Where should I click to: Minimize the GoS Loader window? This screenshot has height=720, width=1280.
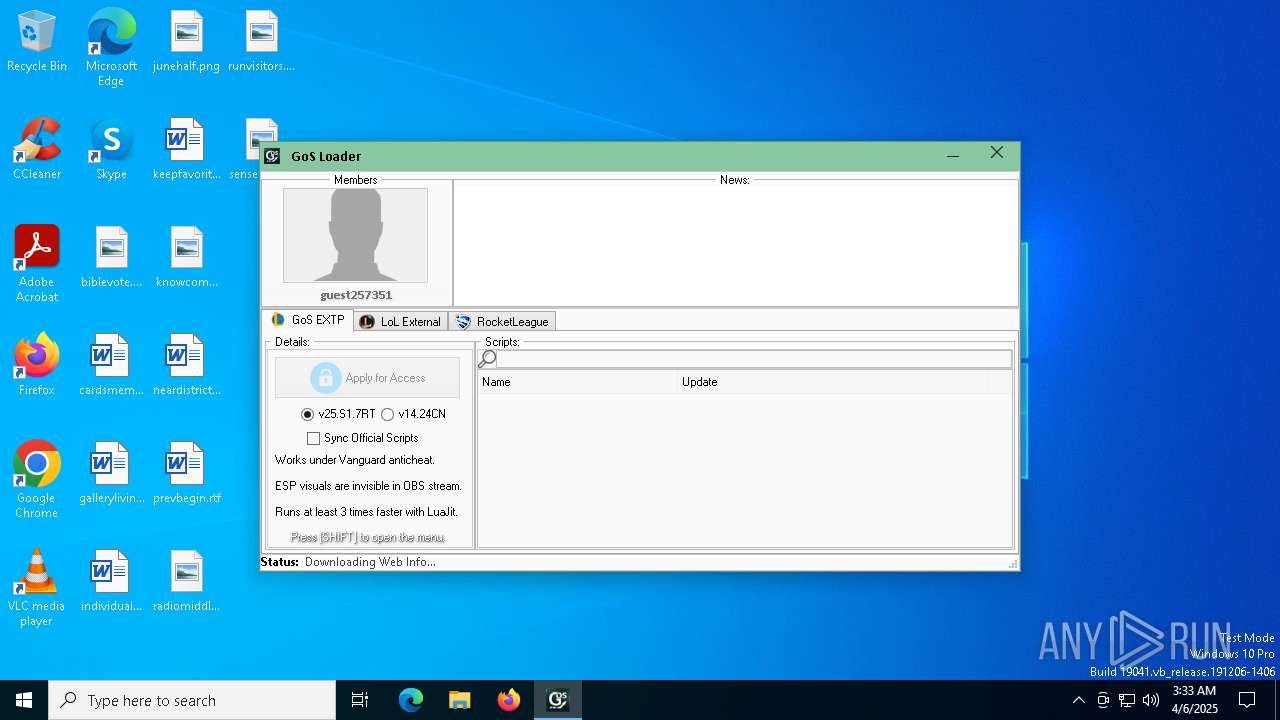(953, 155)
